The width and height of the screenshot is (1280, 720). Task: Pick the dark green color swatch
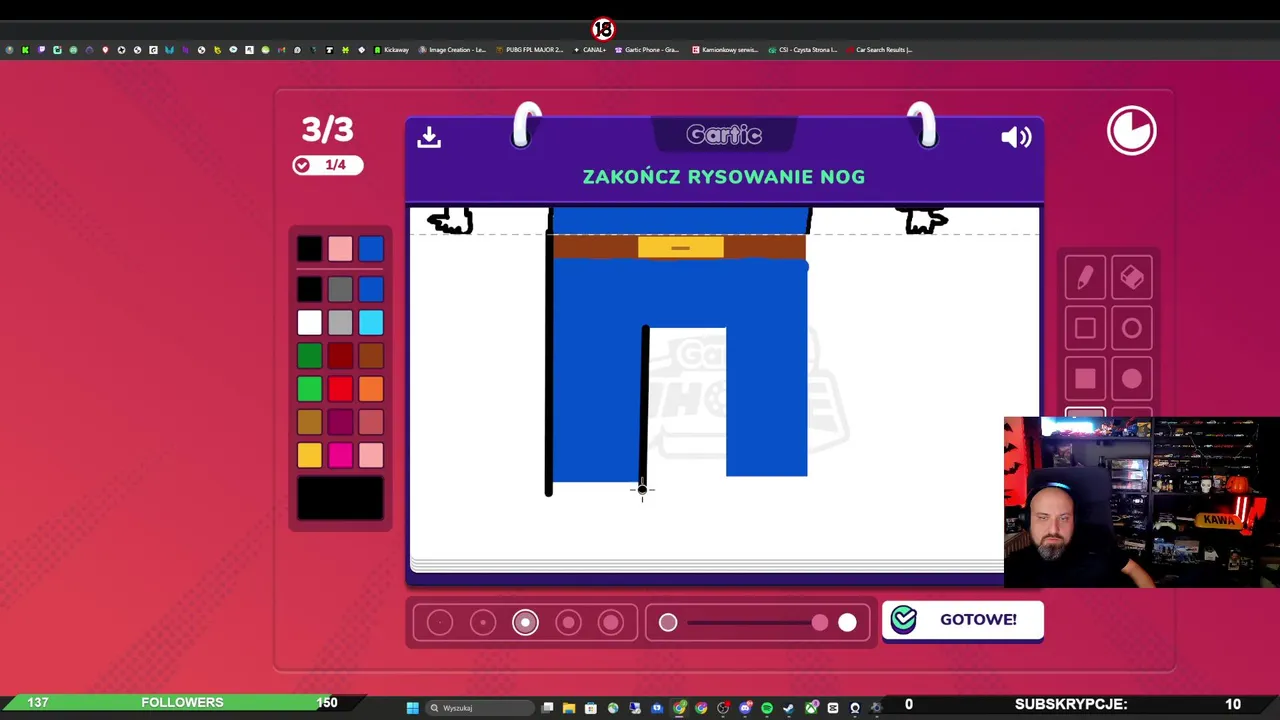310,356
